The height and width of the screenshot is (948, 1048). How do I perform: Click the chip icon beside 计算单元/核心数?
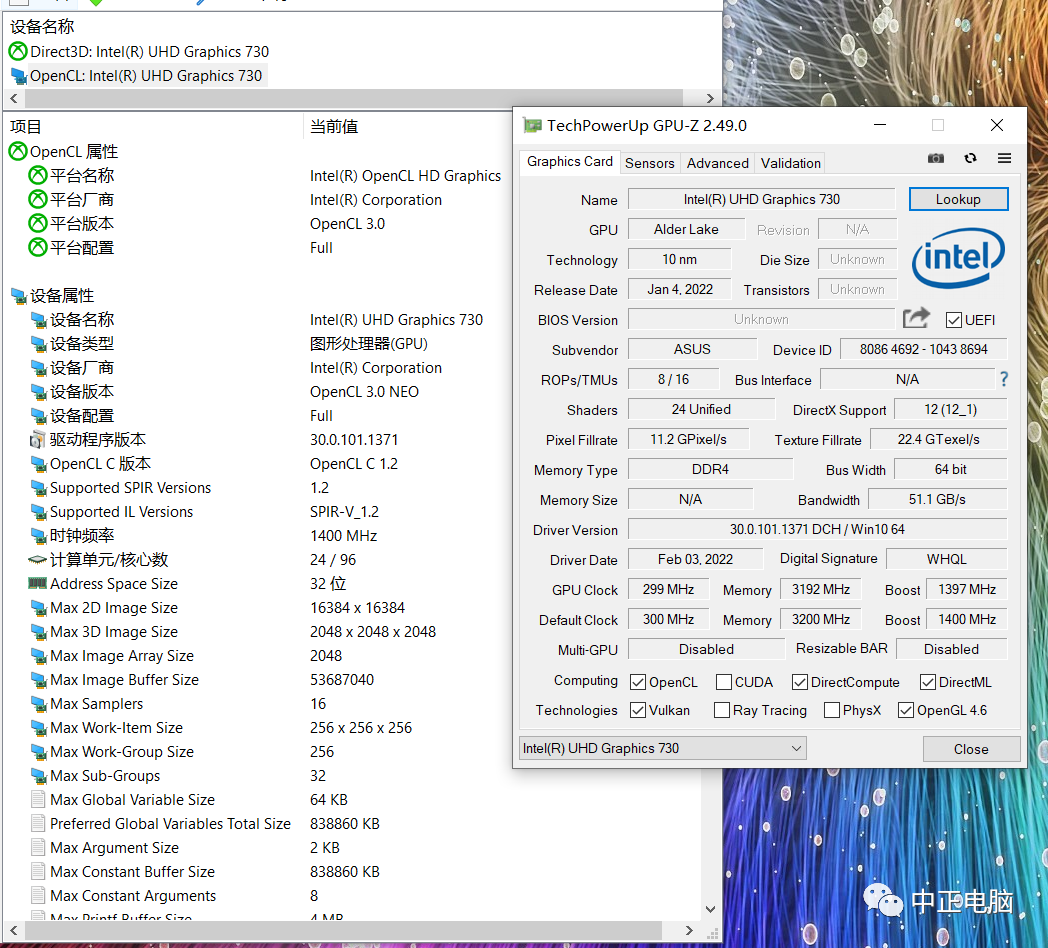tap(37, 560)
